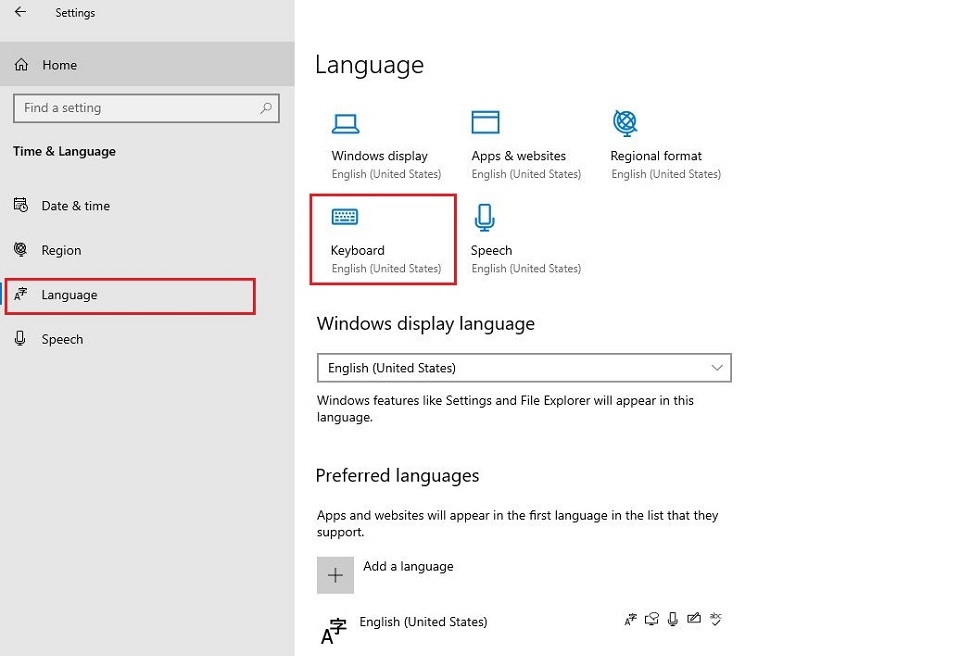
Task: Click the Speech microphone tile icon
Action: [485, 217]
